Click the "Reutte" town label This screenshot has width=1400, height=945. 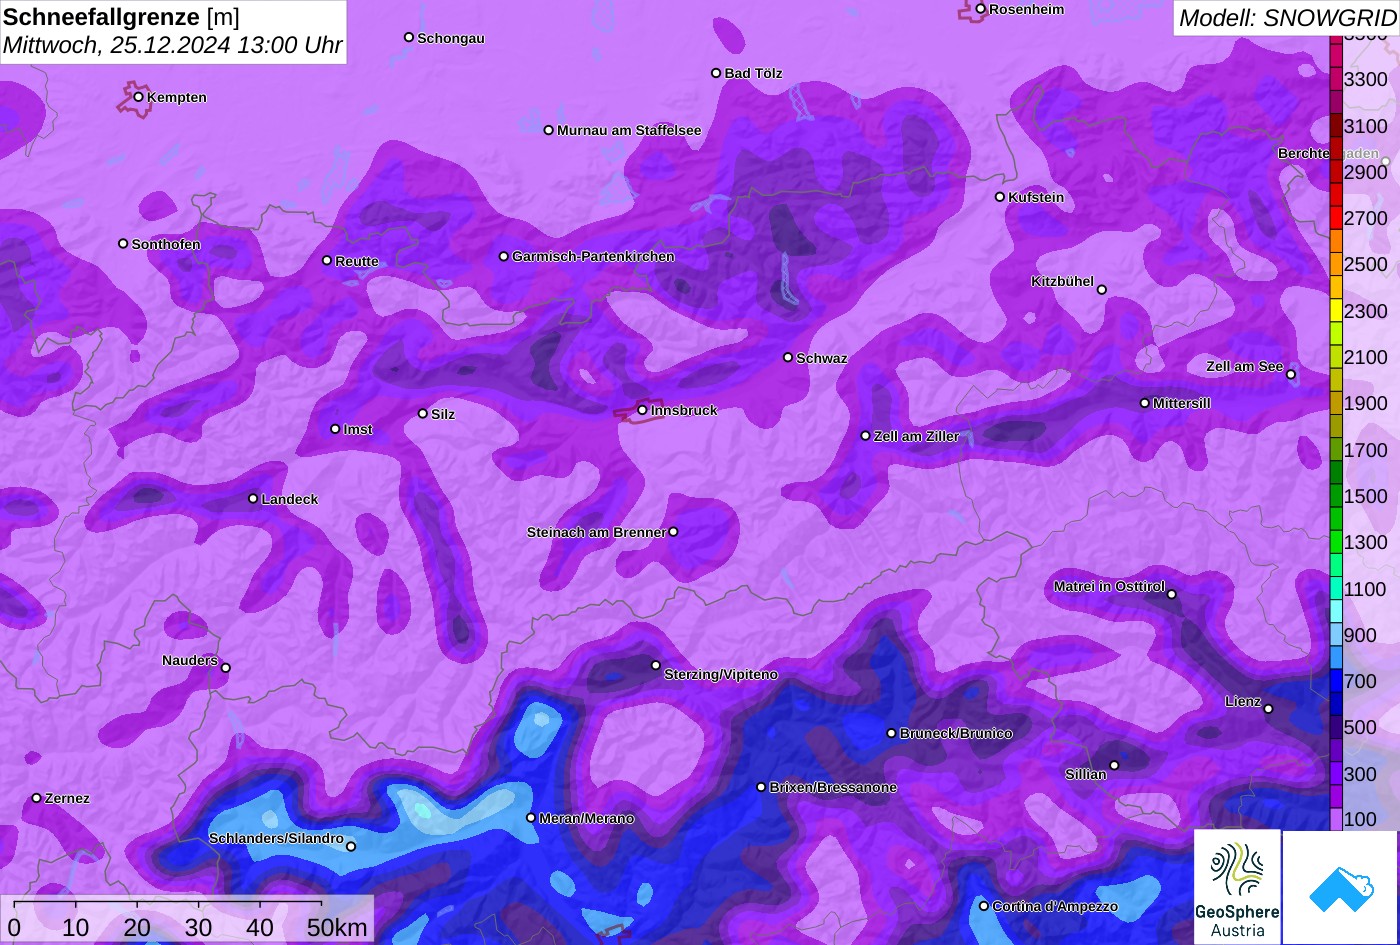point(357,261)
